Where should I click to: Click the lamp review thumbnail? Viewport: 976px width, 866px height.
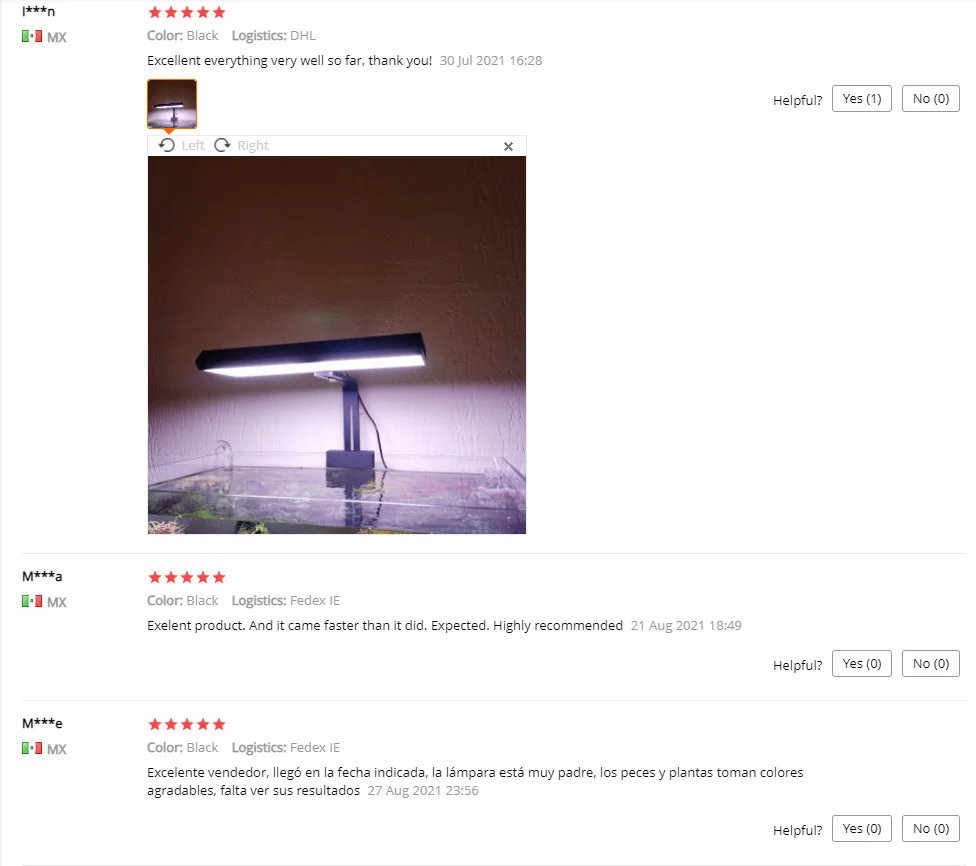[172, 104]
